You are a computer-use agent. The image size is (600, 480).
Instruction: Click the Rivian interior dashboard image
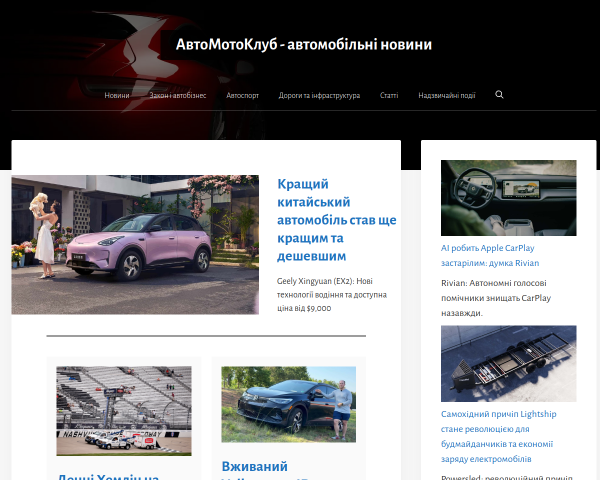509,198
